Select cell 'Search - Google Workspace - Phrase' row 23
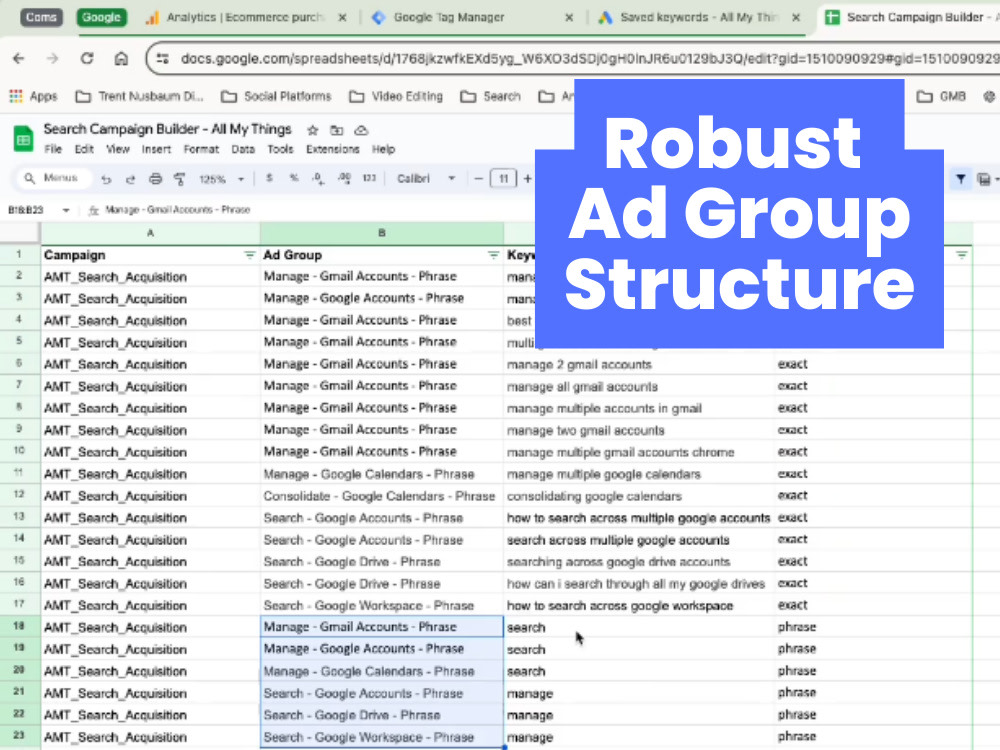Viewport: 1000px width, 750px height. (x=381, y=737)
